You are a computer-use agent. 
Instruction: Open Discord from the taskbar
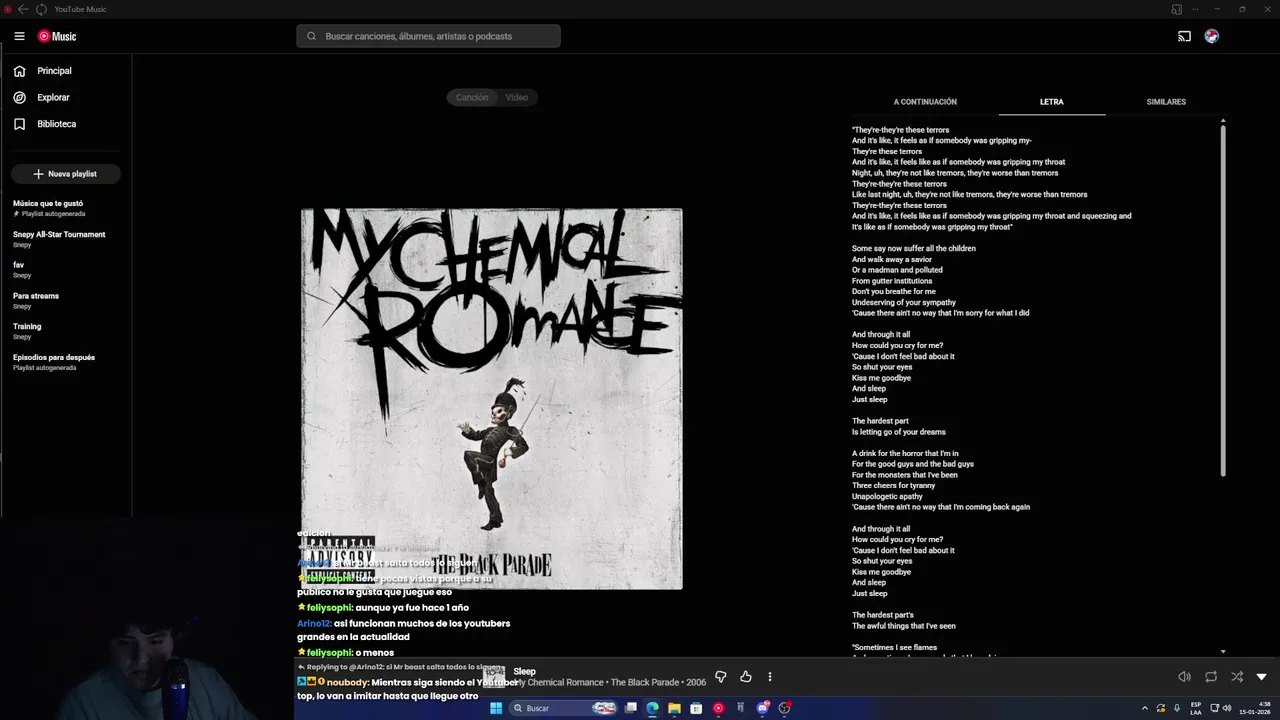[x=762, y=708]
